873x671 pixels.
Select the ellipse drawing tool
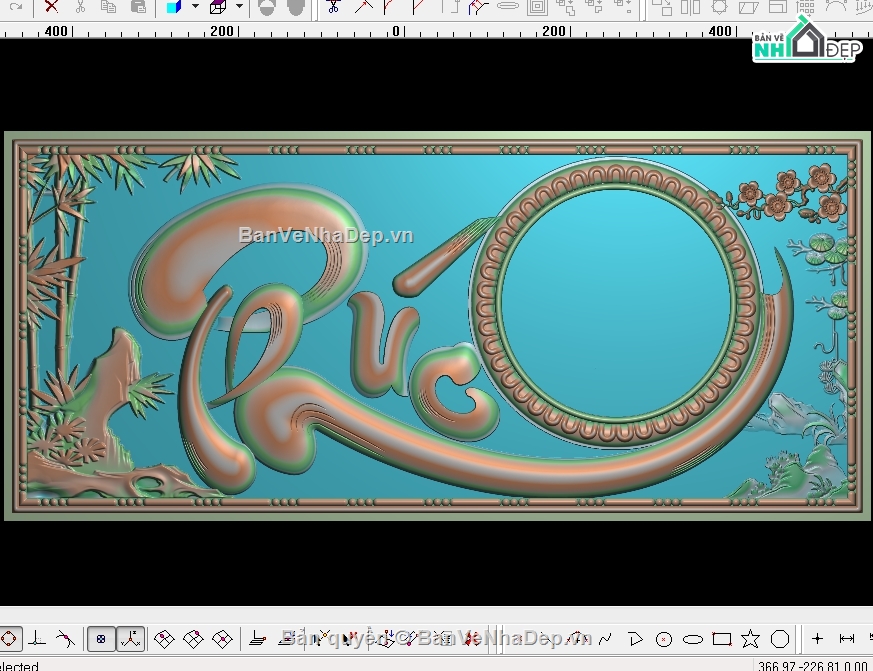(x=693, y=639)
